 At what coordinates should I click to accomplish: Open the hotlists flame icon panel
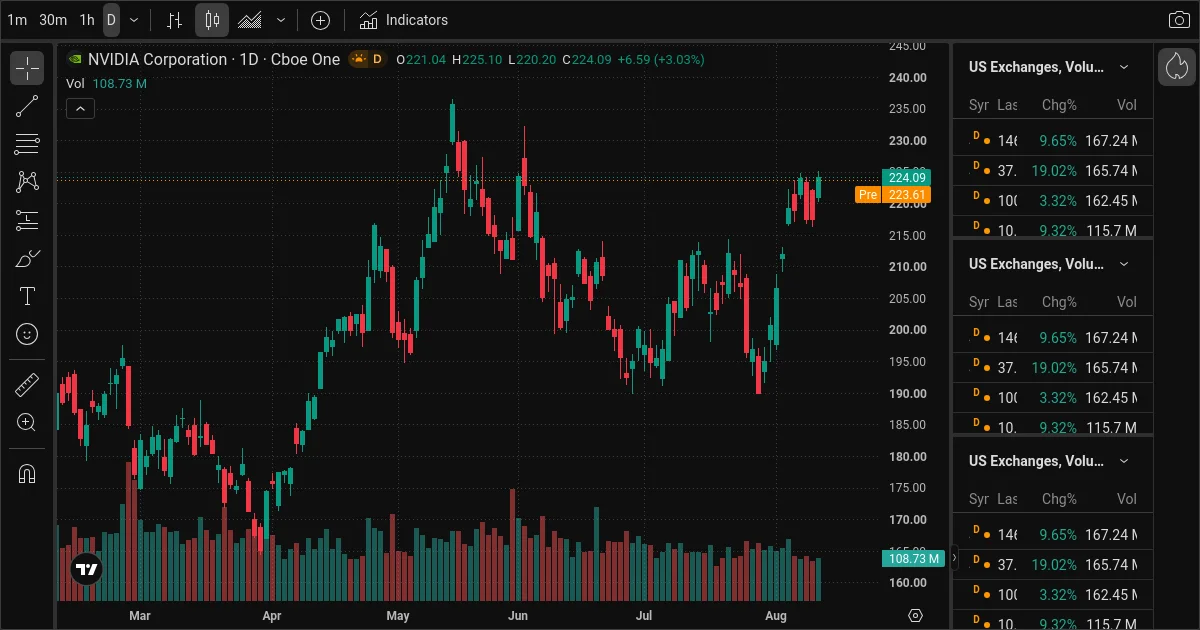point(1177,67)
